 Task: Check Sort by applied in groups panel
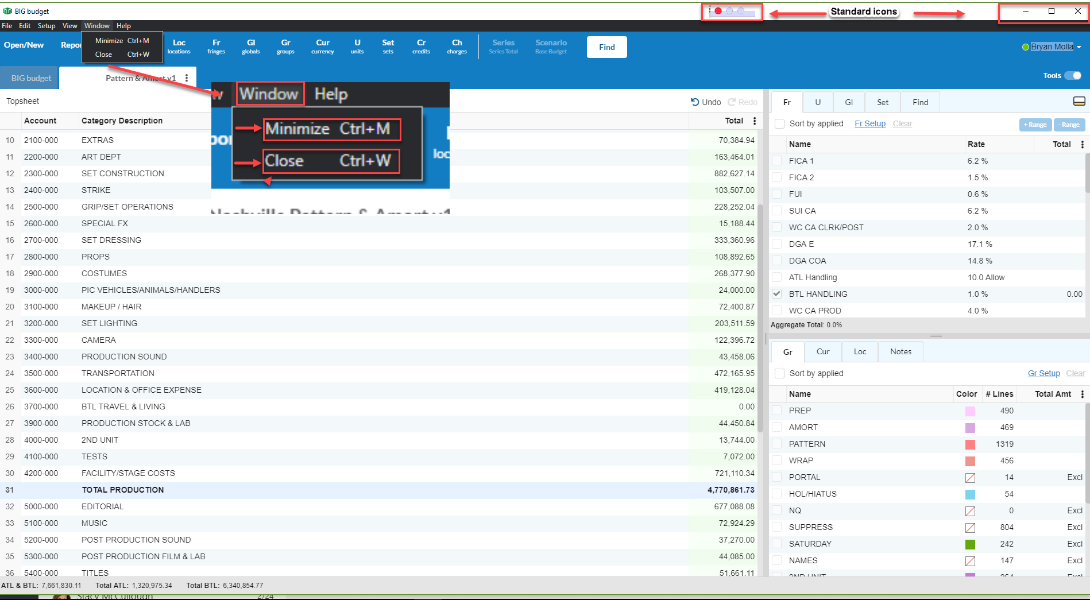pos(780,373)
